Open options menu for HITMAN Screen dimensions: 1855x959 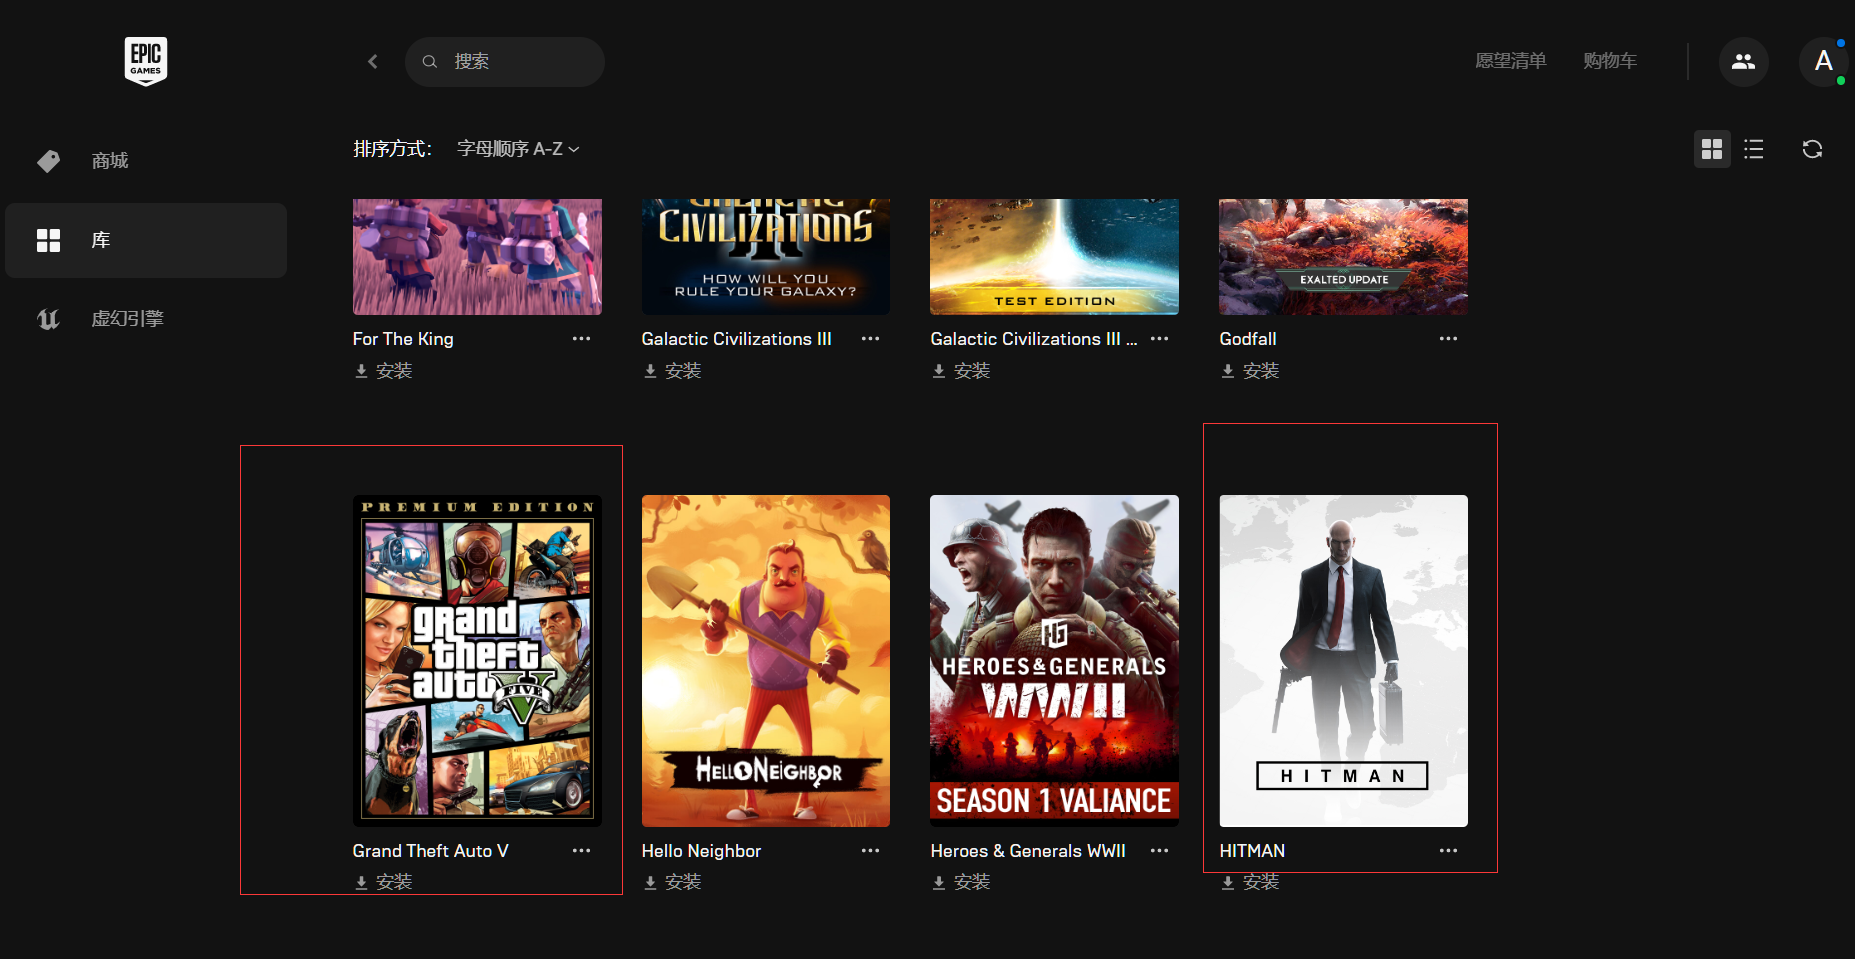[x=1448, y=851]
